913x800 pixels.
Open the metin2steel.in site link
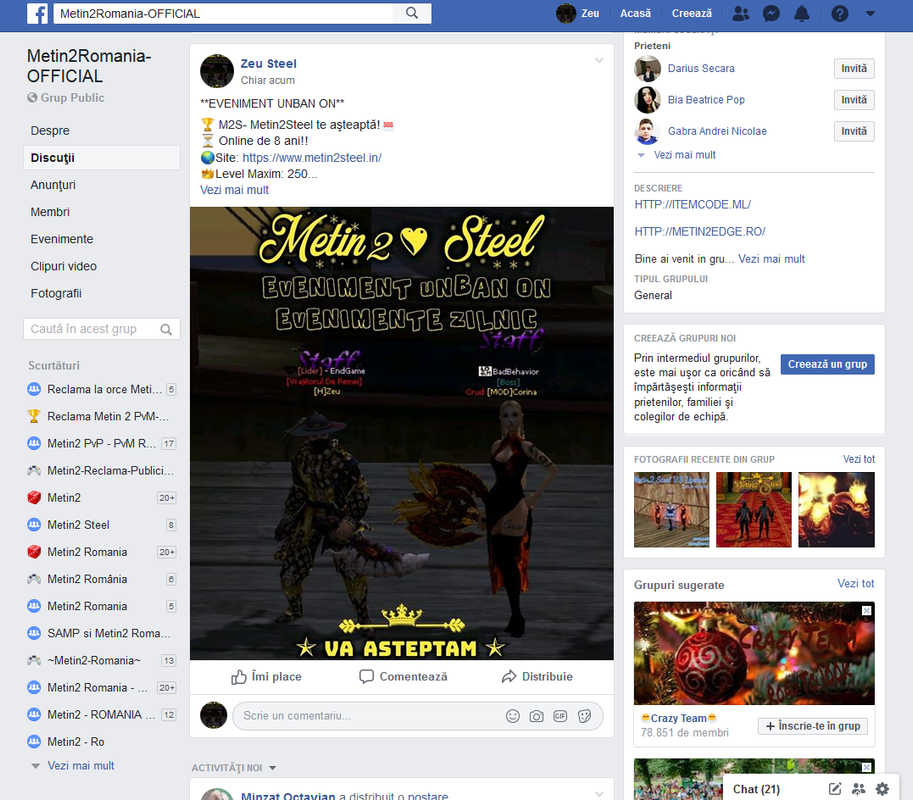(x=312, y=158)
